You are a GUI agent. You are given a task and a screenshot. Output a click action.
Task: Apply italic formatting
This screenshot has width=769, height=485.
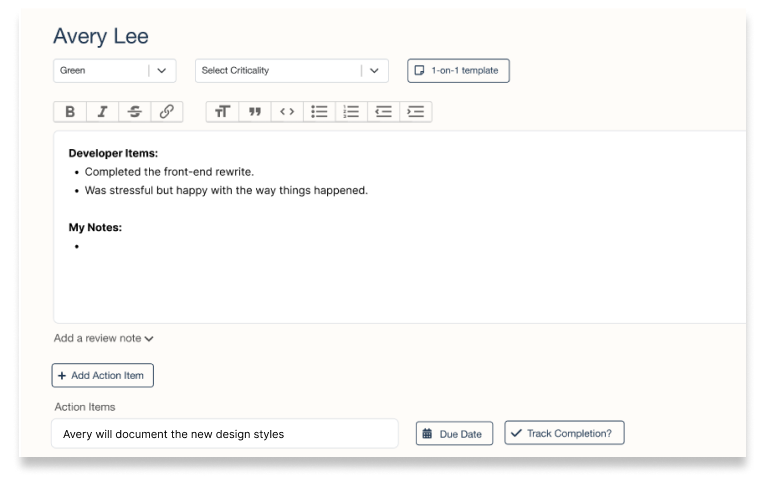103,112
